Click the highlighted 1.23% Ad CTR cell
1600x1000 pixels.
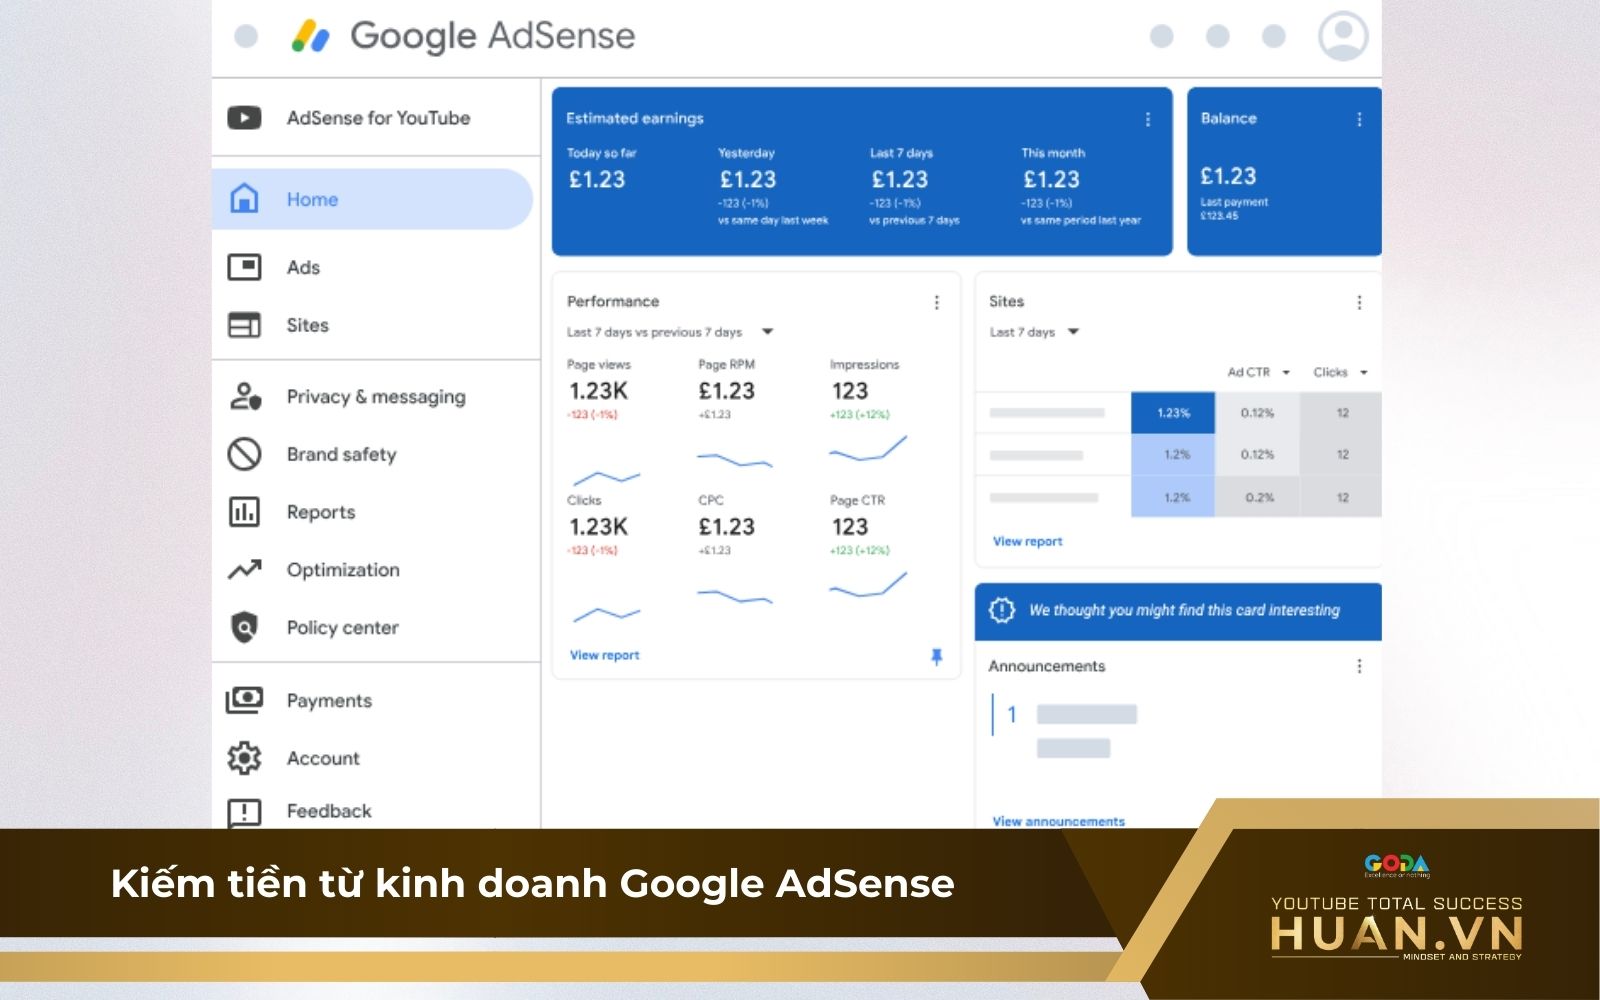point(1171,412)
